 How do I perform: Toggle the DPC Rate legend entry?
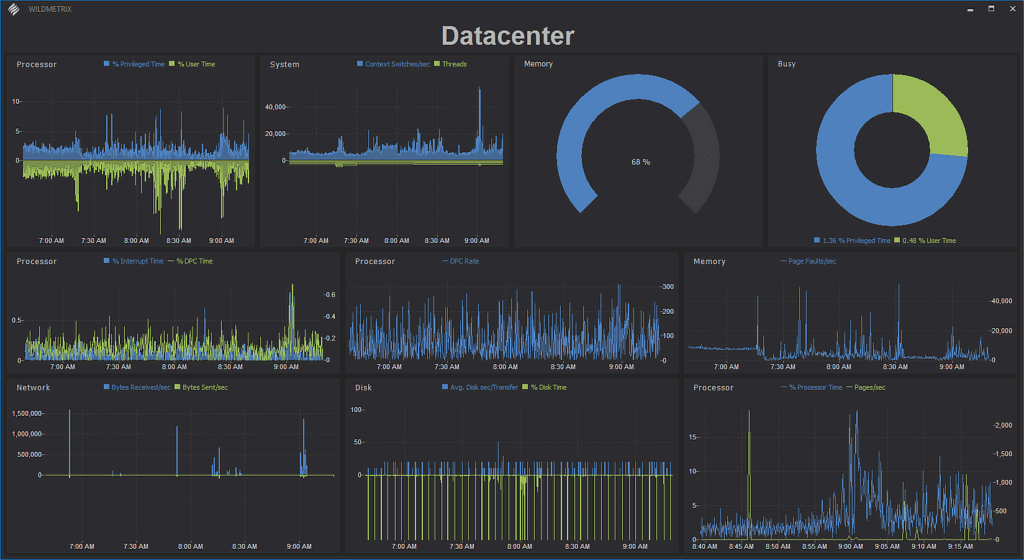coord(464,261)
